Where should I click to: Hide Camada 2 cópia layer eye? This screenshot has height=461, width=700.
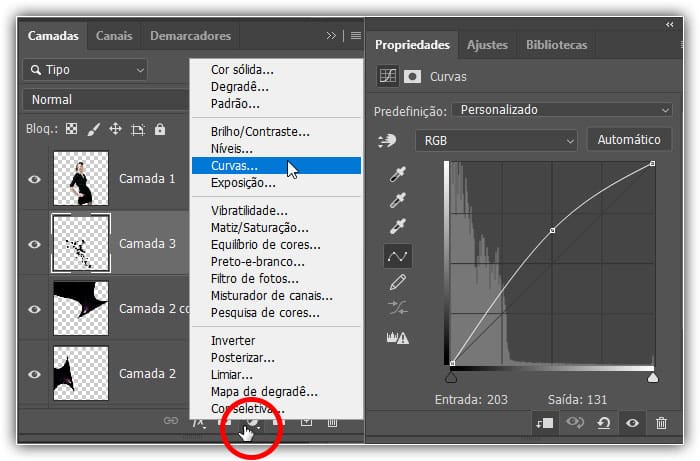(x=34, y=309)
